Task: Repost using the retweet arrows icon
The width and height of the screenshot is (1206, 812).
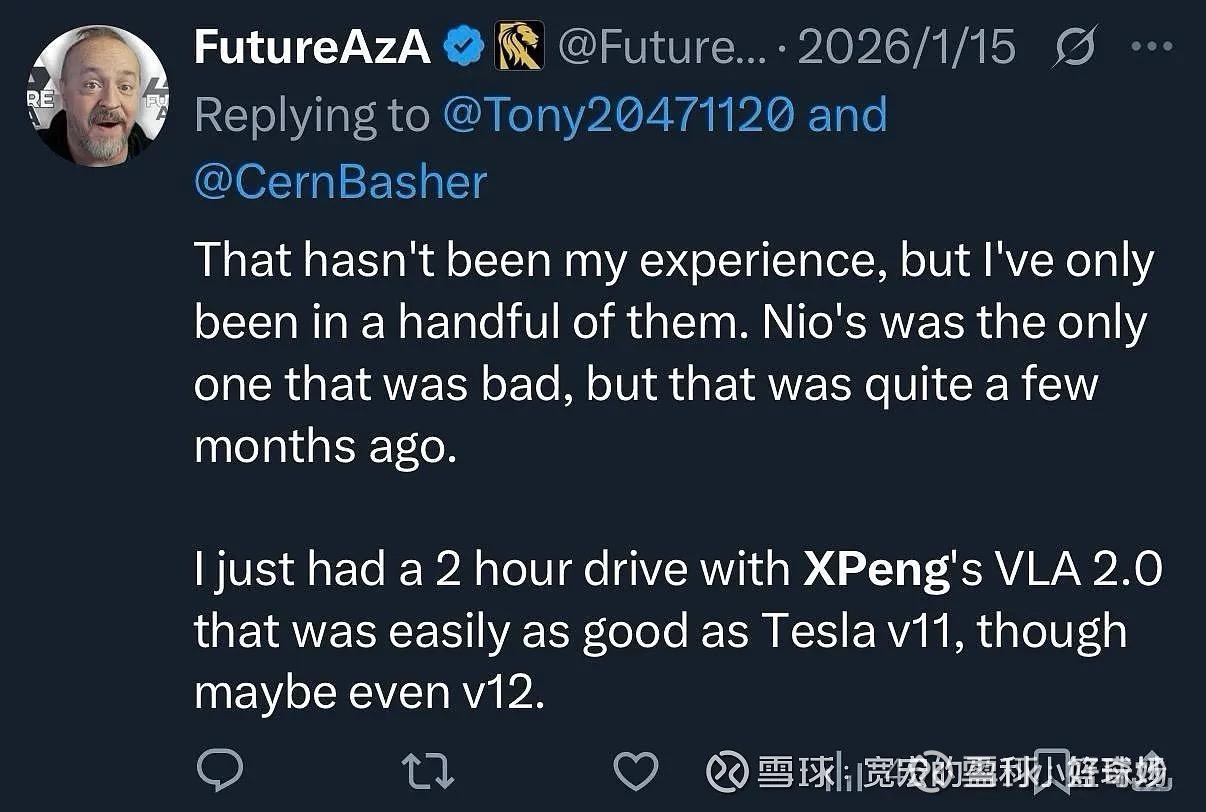Action: pyautogui.click(x=427, y=771)
